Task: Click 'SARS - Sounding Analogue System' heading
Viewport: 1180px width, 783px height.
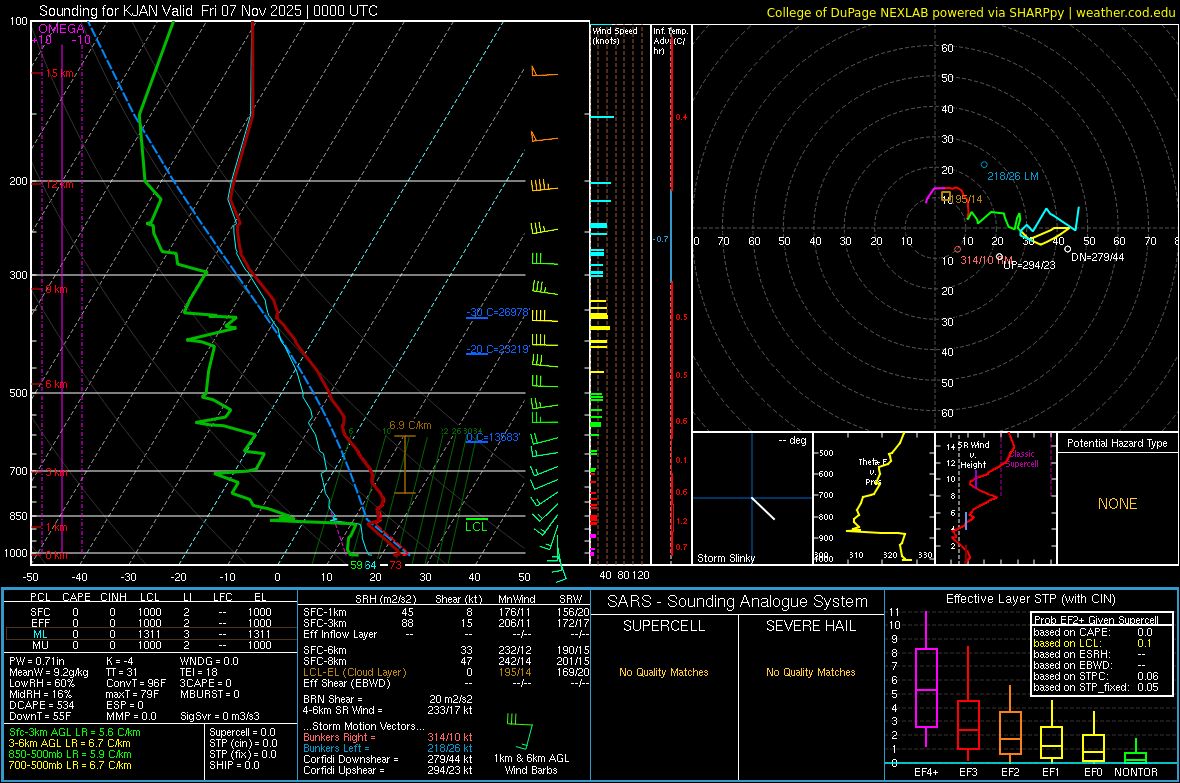Action: point(738,602)
